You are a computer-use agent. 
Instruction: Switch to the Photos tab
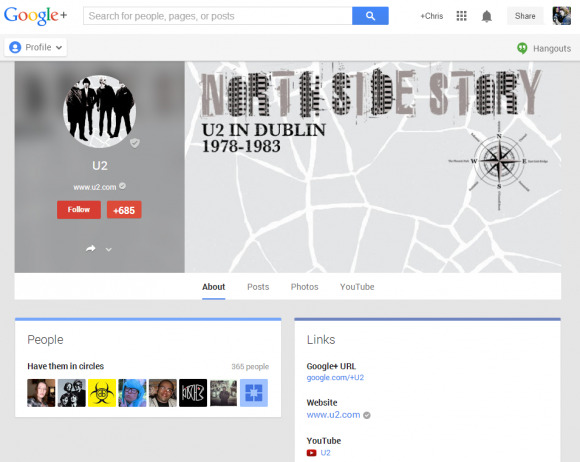tap(304, 287)
